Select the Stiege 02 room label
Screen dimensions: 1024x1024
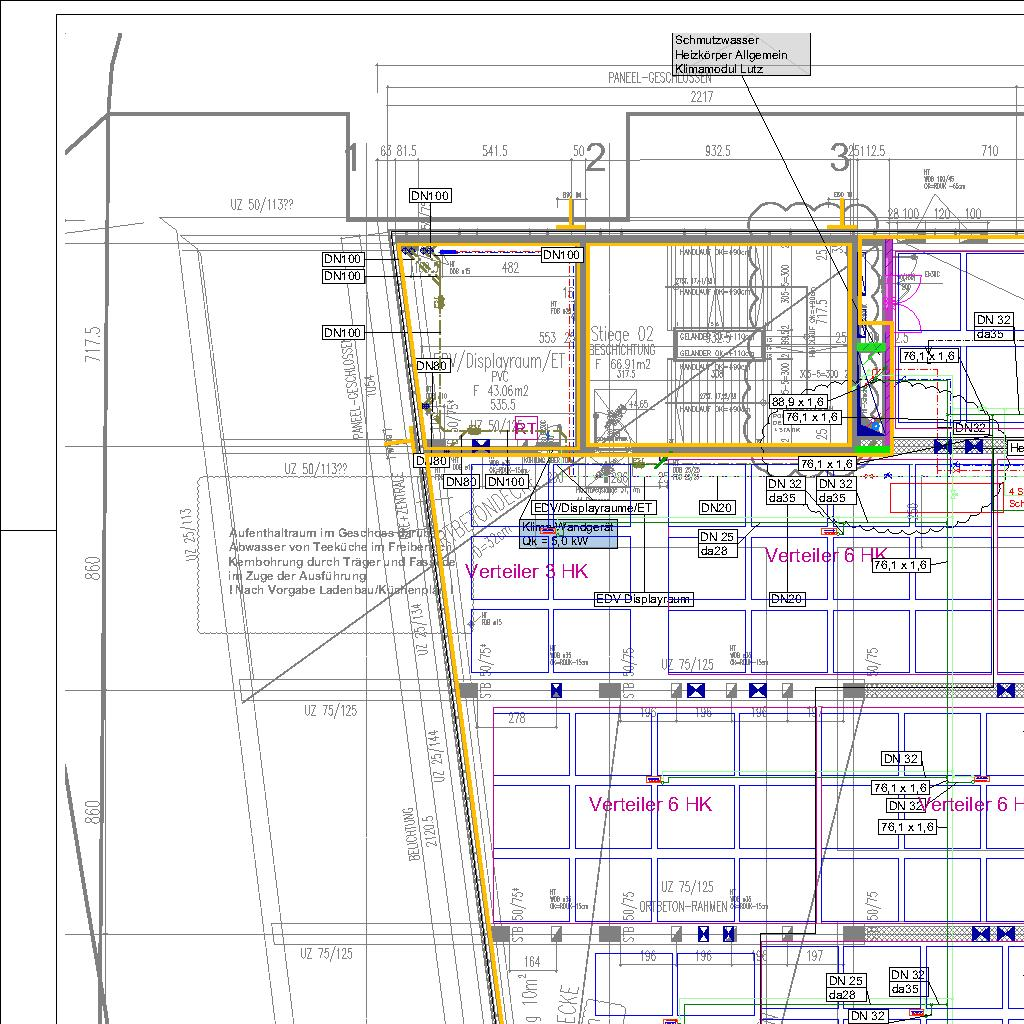(622, 334)
